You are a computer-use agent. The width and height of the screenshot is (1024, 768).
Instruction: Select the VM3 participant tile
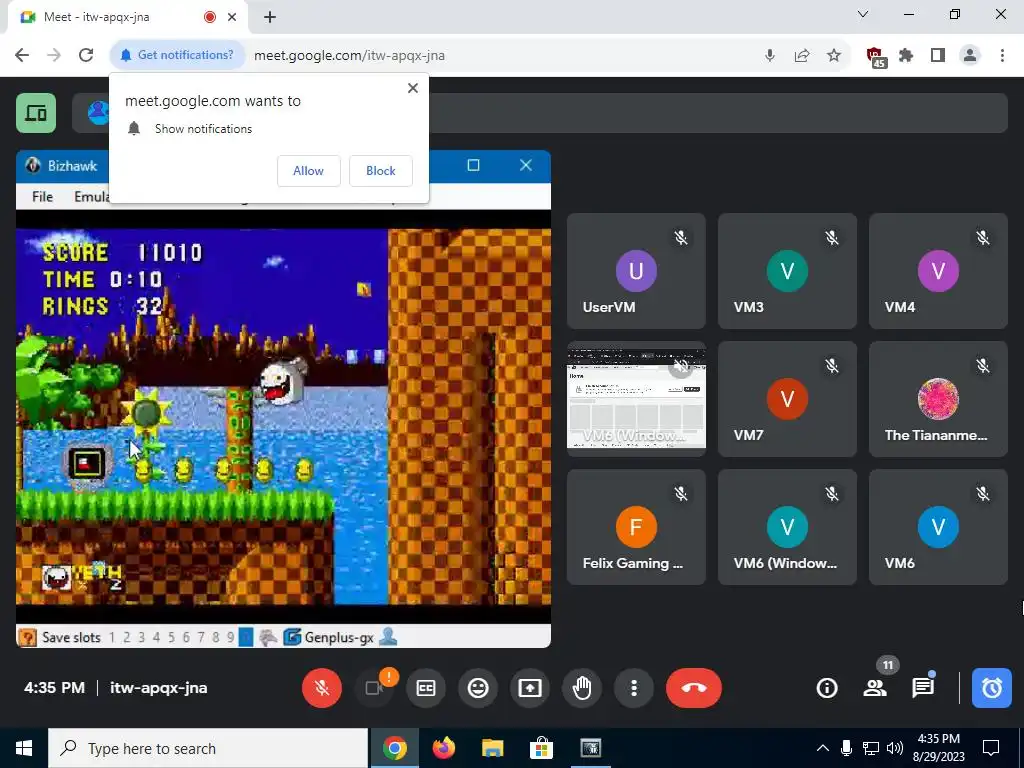click(787, 271)
